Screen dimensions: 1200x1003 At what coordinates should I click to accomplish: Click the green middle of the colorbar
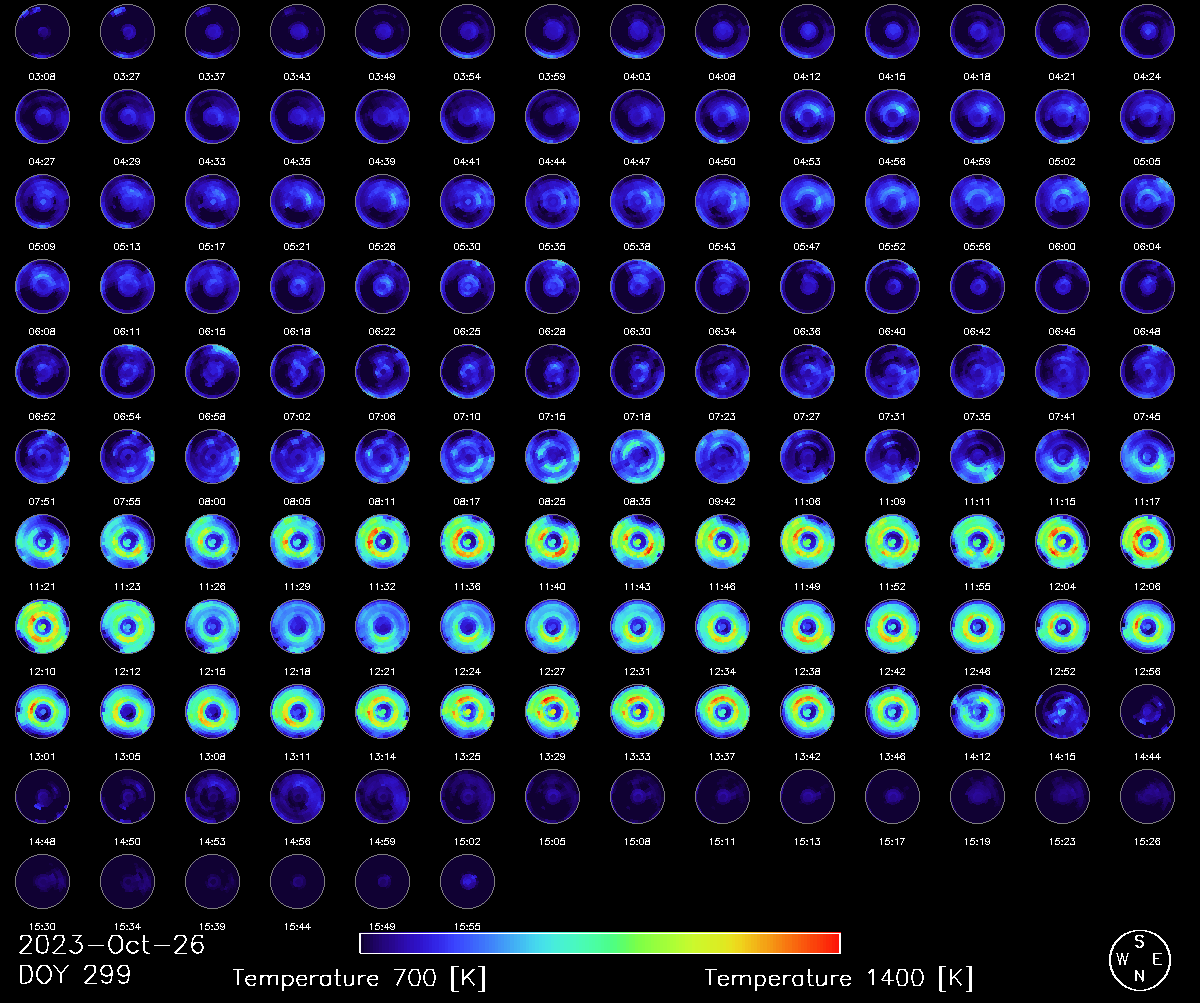pyautogui.click(x=600, y=943)
